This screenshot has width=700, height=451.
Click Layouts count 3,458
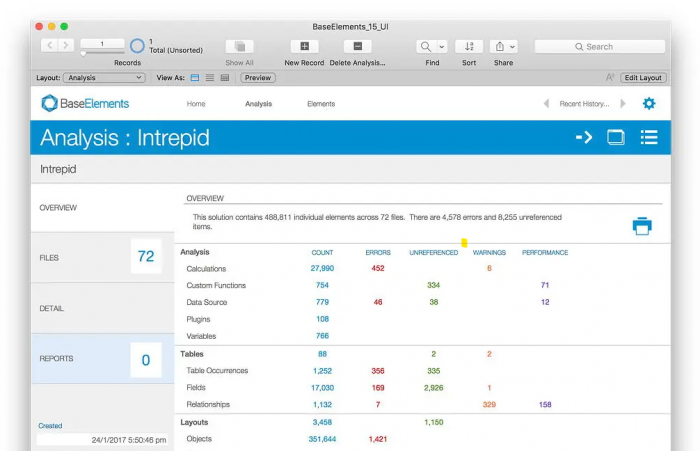point(322,422)
